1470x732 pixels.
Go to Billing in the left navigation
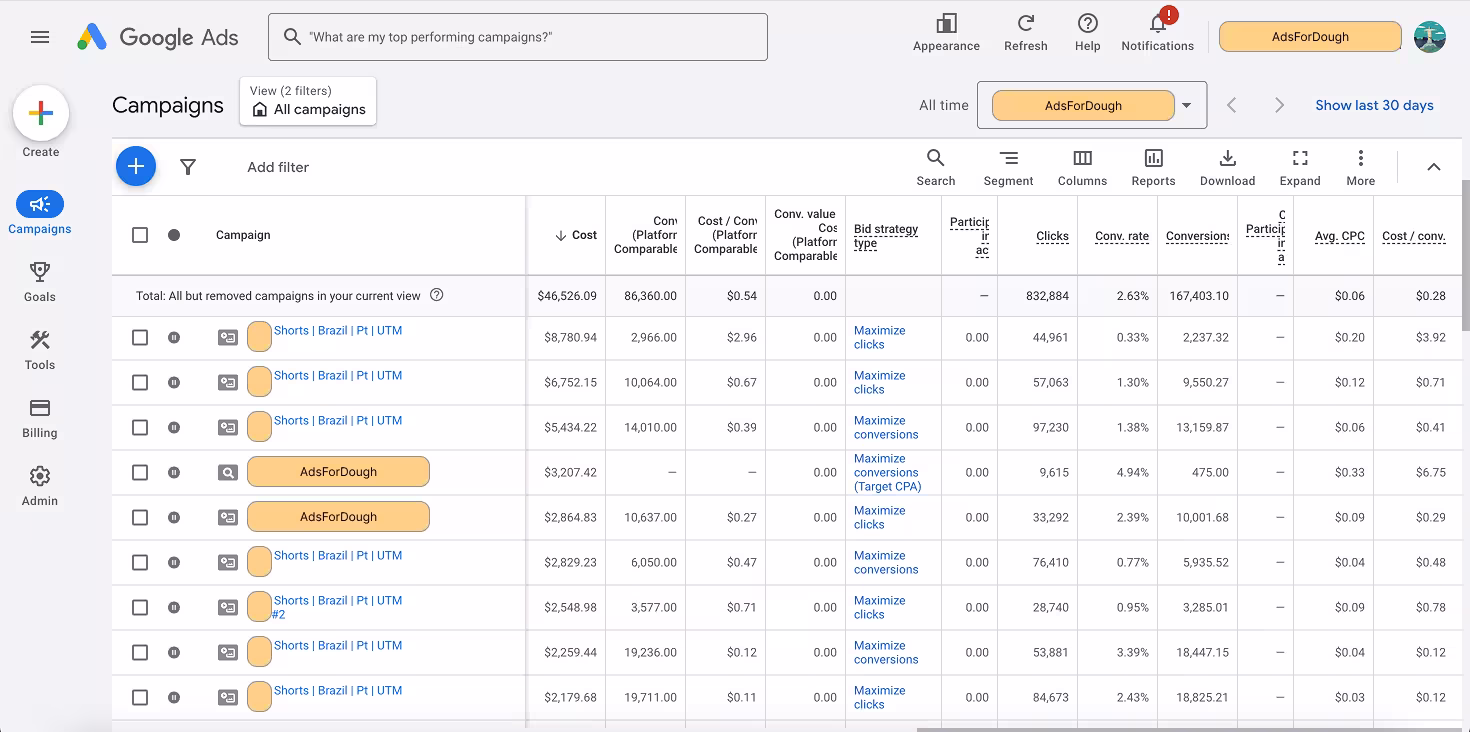40,418
